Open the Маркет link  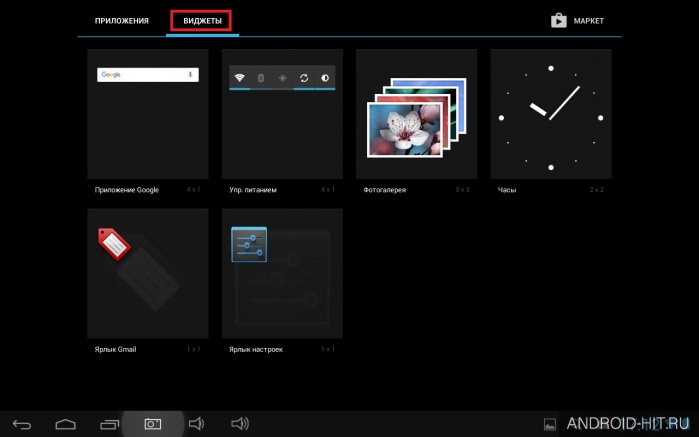pyautogui.click(x=588, y=21)
